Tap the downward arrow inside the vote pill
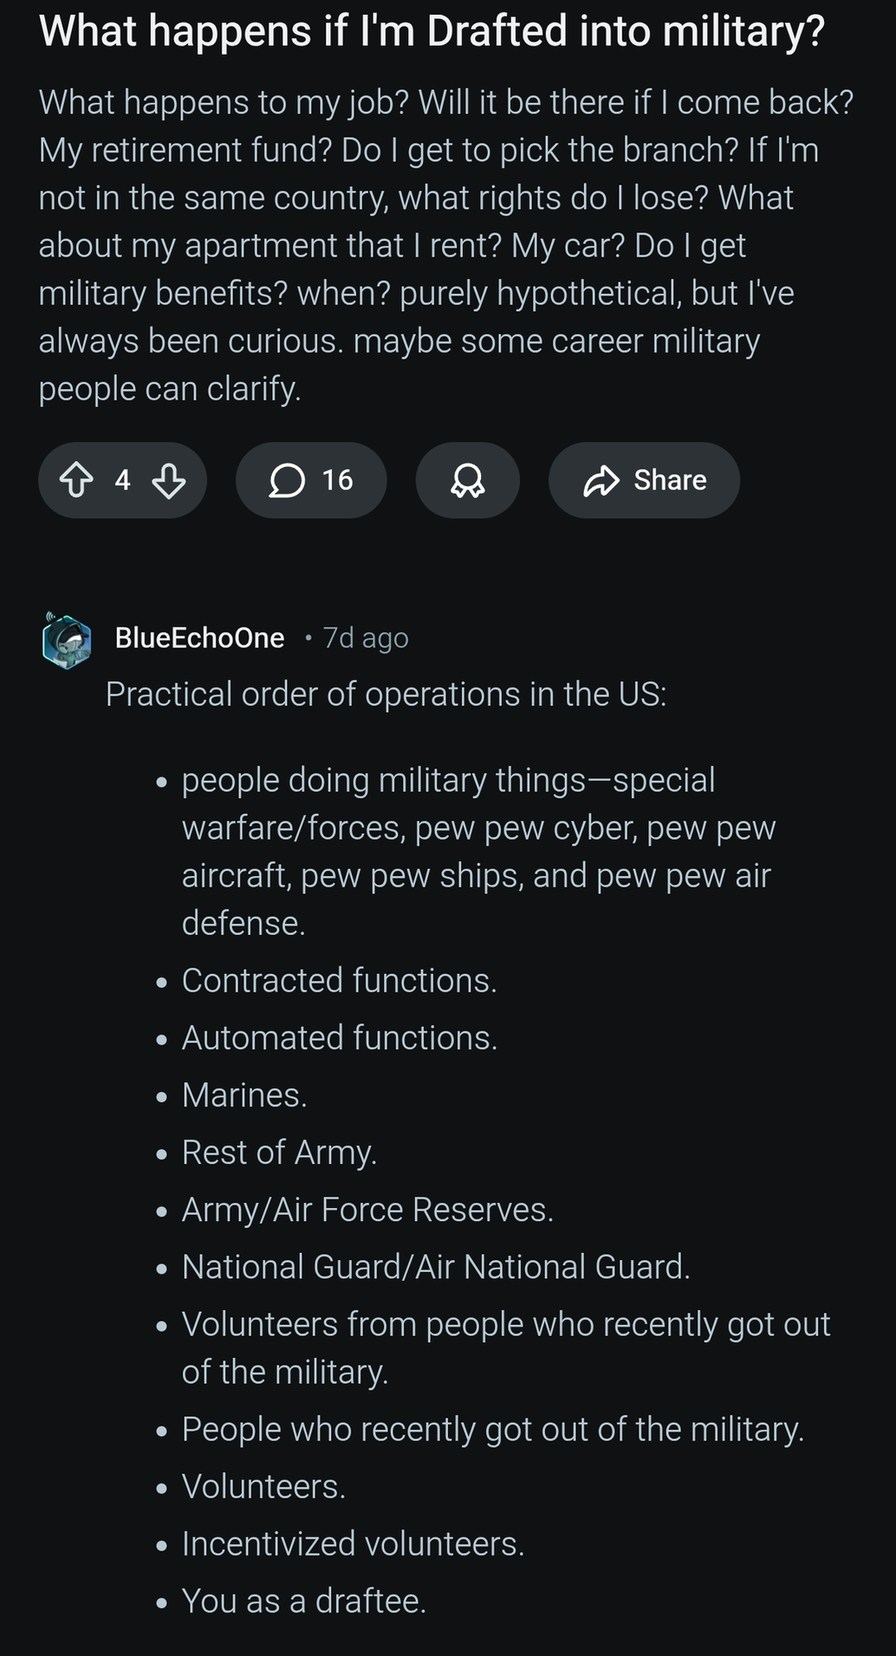 (168, 480)
